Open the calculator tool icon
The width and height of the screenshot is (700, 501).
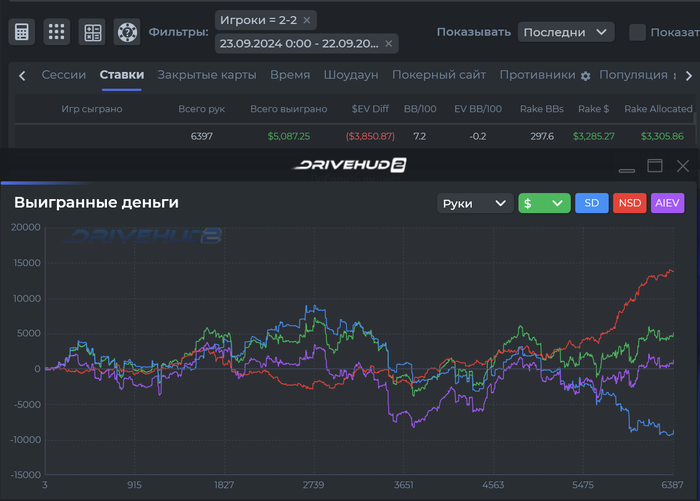pyautogui.click(x=21, y=32)
